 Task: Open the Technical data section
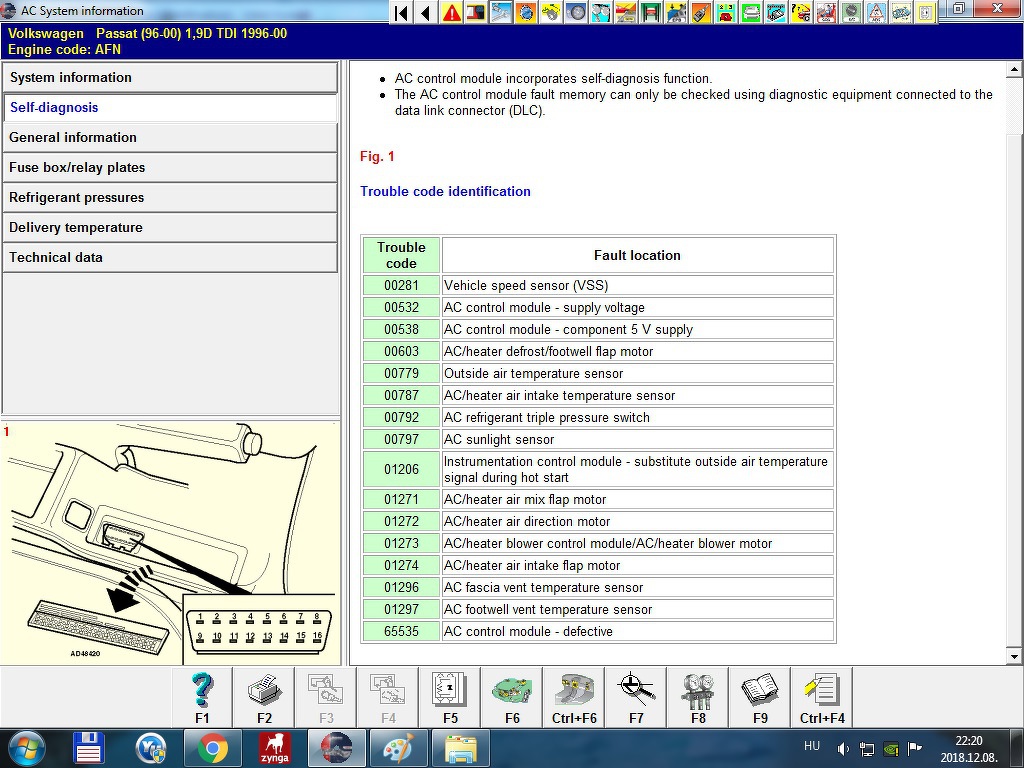170,257
